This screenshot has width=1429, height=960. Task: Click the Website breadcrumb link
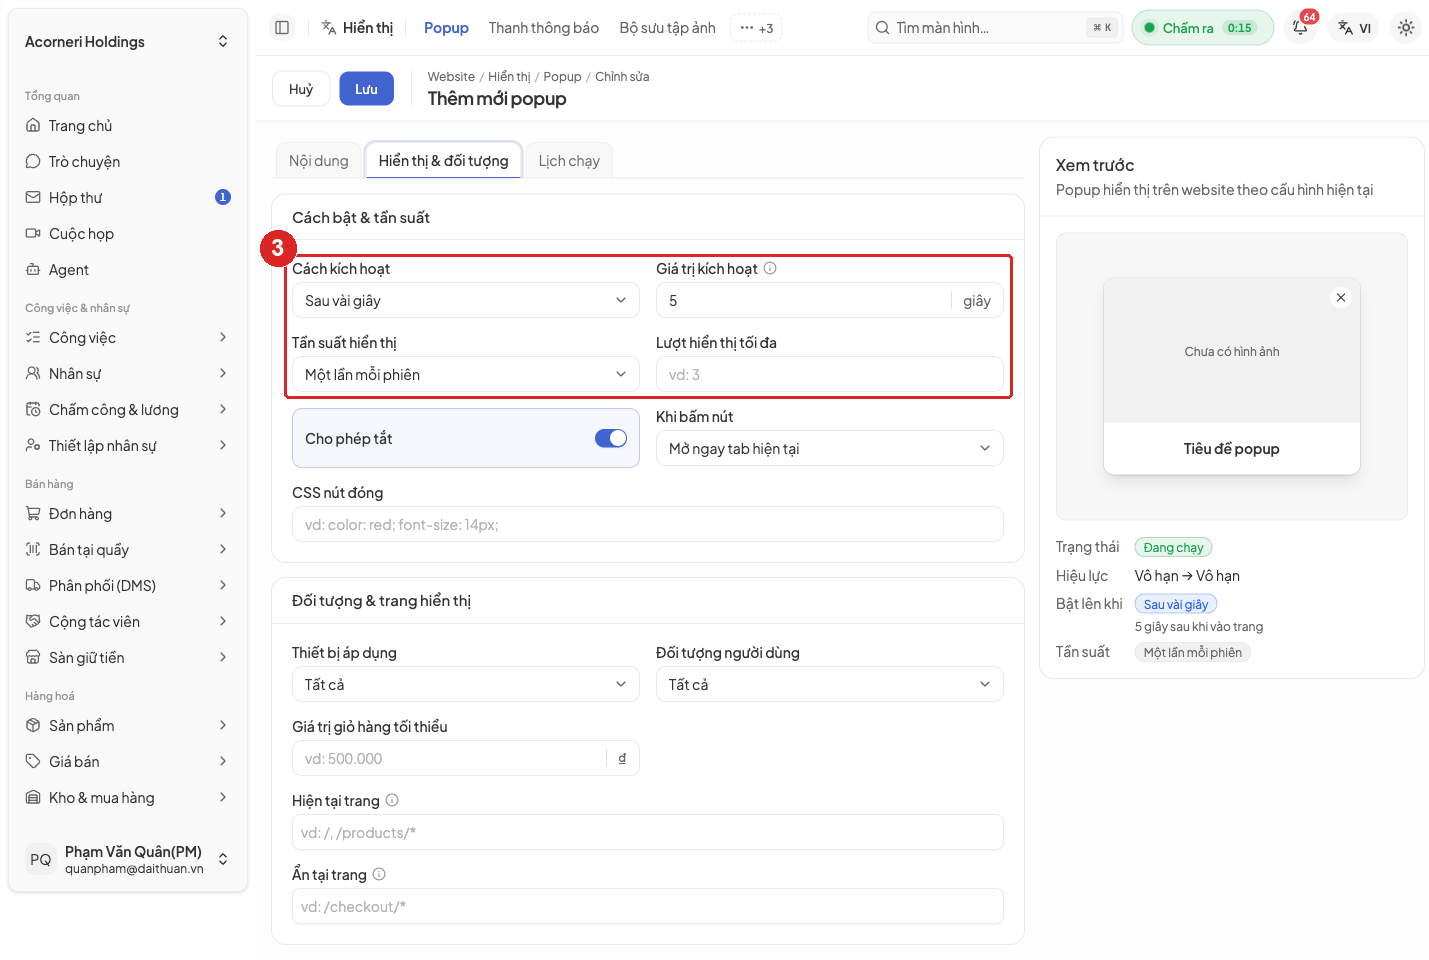451,77
